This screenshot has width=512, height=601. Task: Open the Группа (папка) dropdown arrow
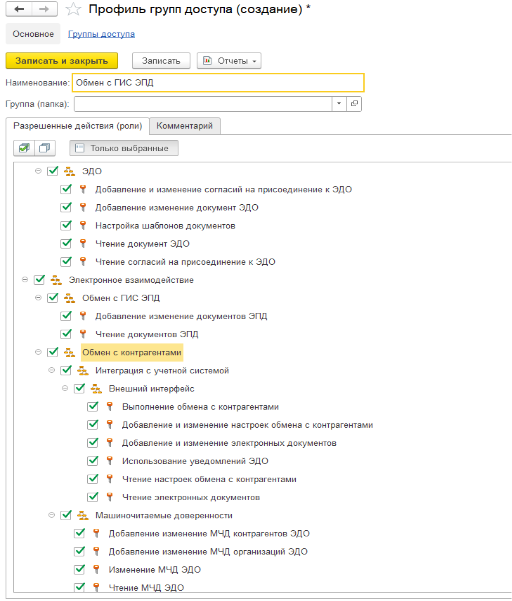point(339,103)
